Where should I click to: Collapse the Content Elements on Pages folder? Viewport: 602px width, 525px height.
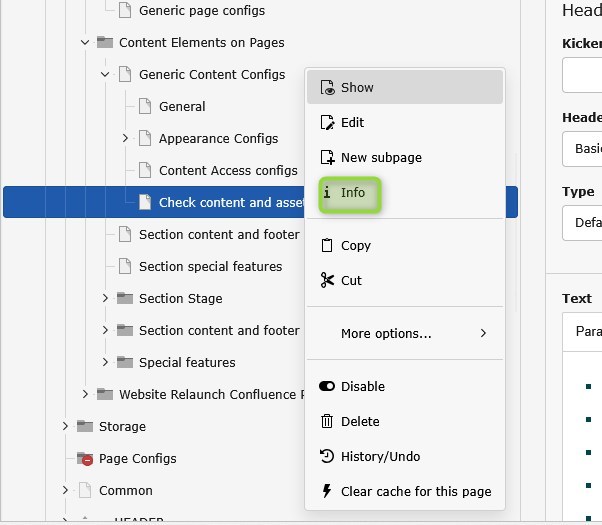85,42
